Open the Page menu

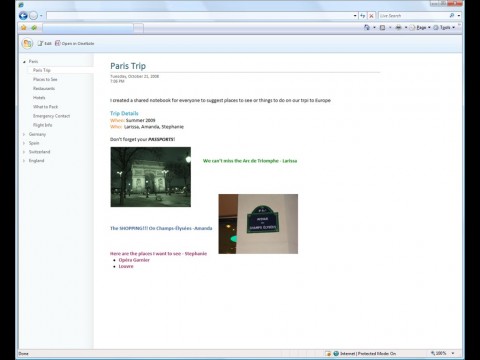click(x=420, y=28)
